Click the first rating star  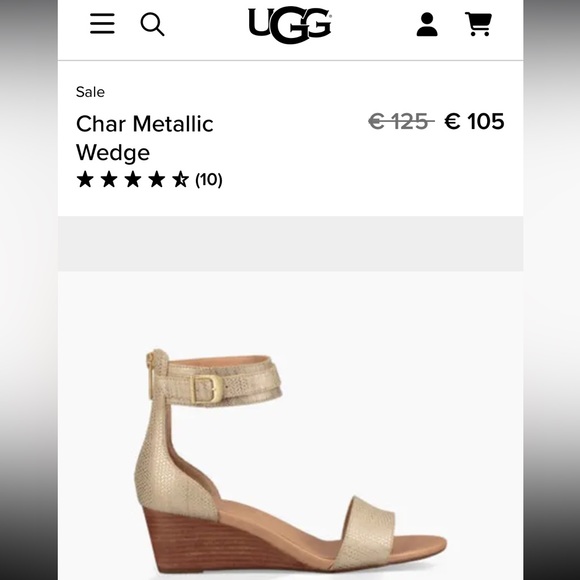[x=85, y=179]
